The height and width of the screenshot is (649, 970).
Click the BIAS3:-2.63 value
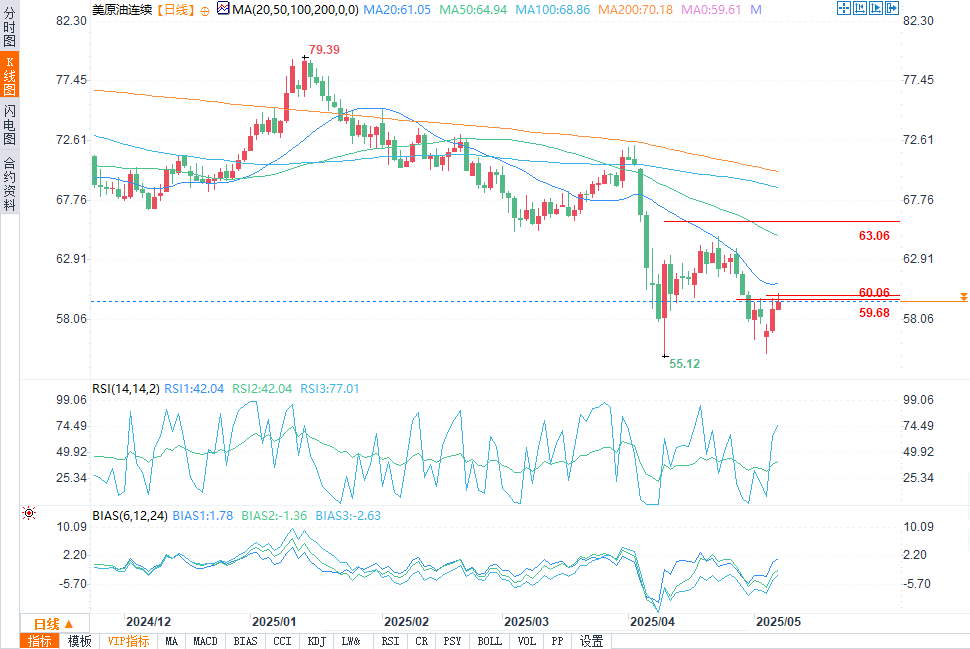point(348,515)
